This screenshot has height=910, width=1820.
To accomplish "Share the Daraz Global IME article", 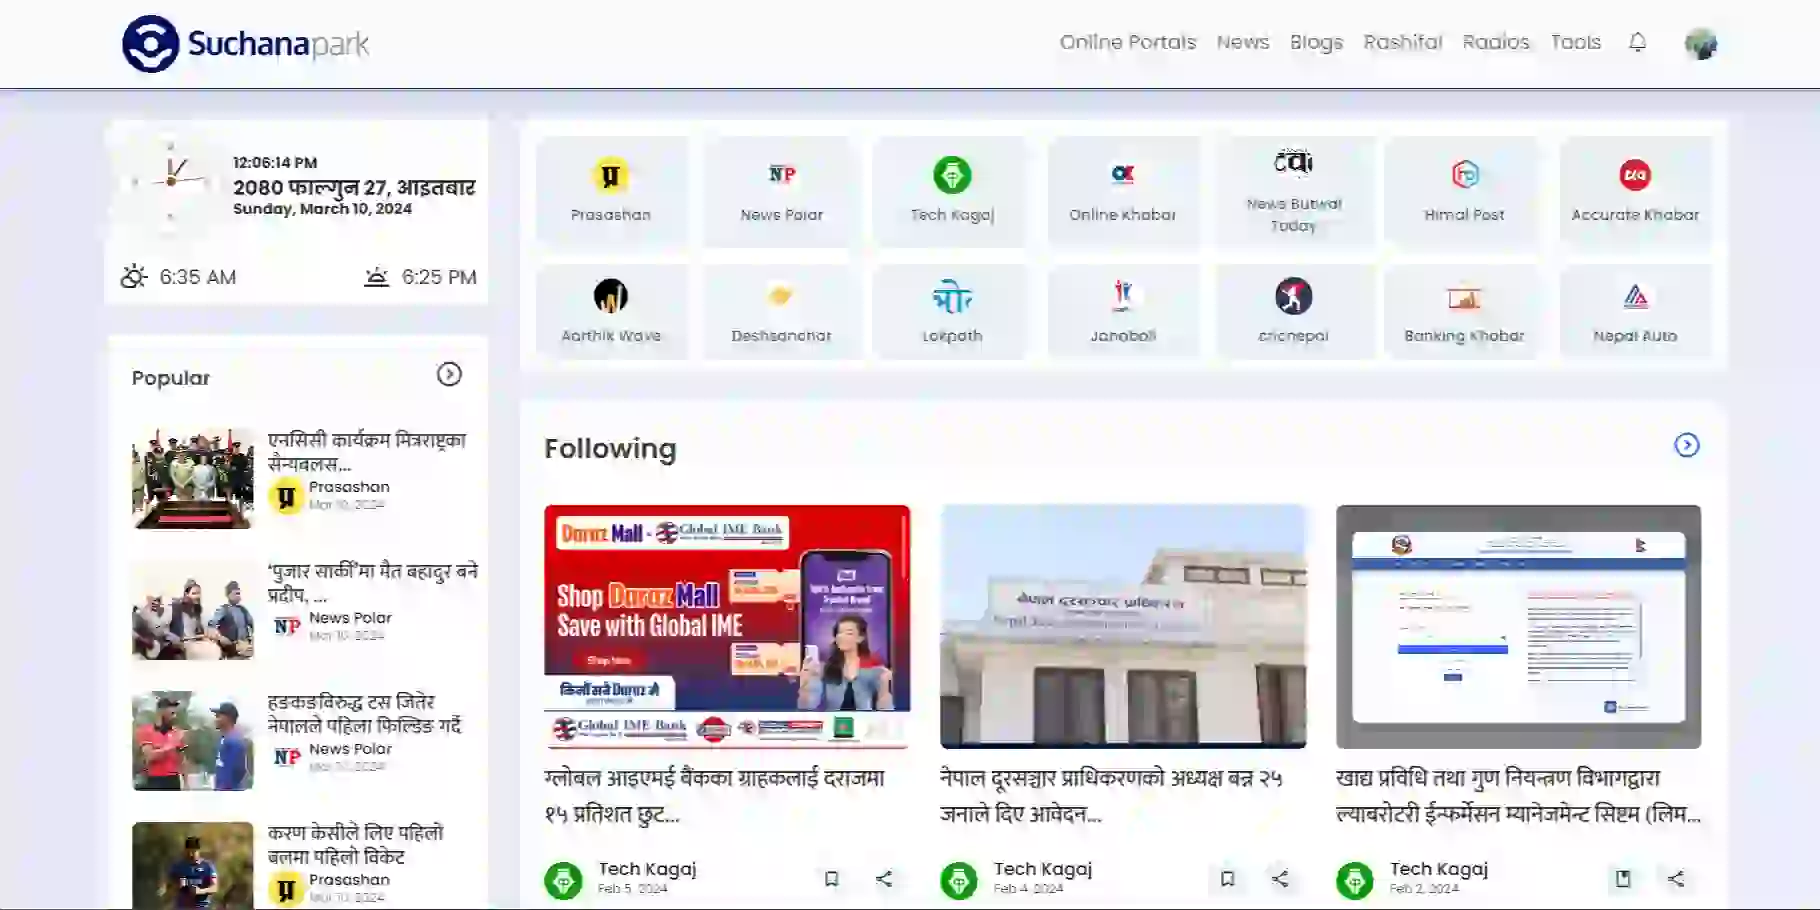I will (884, 879).
